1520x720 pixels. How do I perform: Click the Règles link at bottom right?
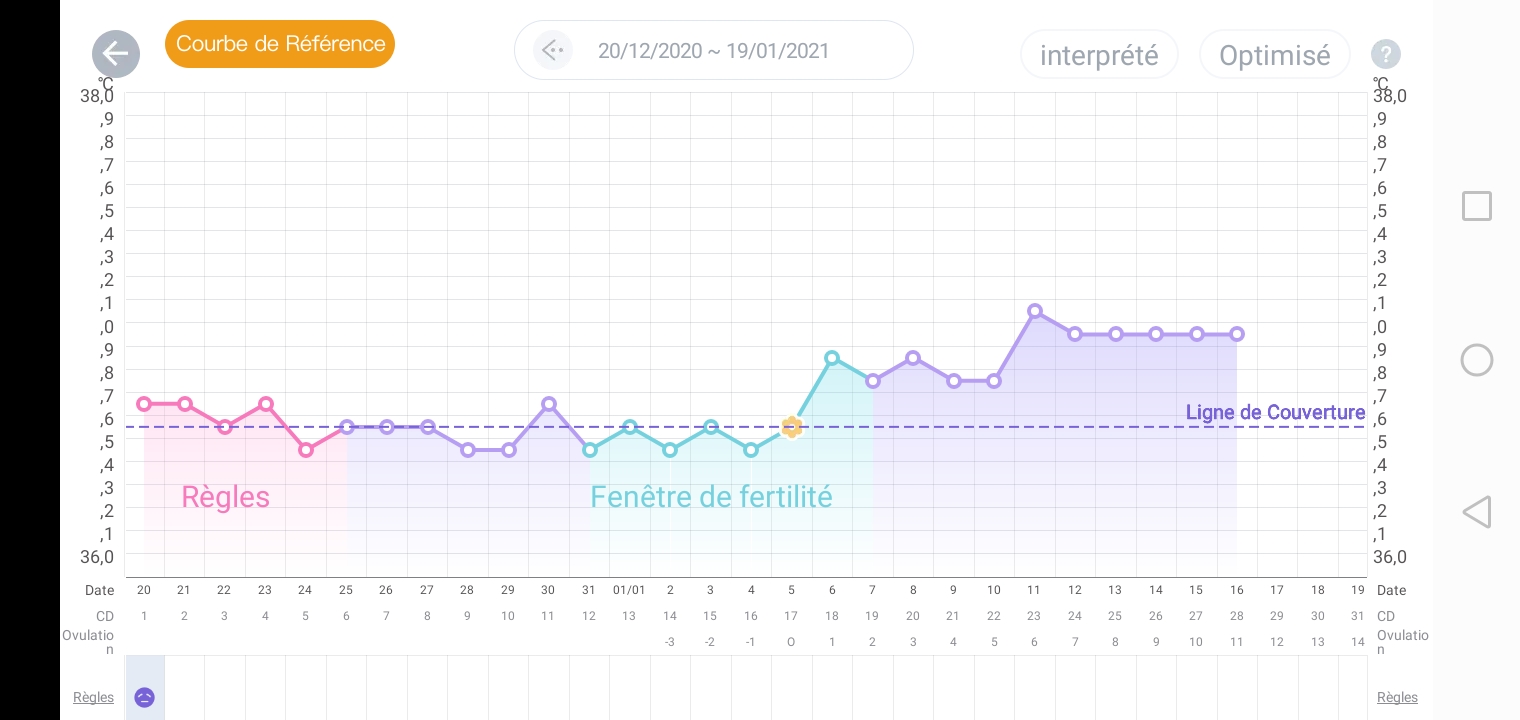(x=1397, y=697)
